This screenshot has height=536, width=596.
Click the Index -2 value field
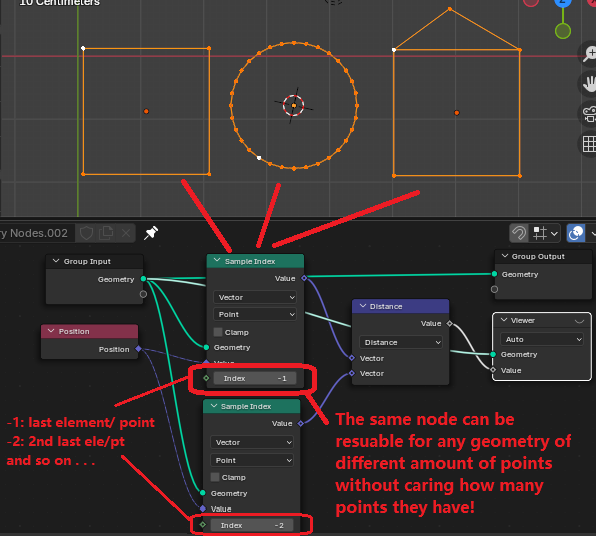coord(252,525)
